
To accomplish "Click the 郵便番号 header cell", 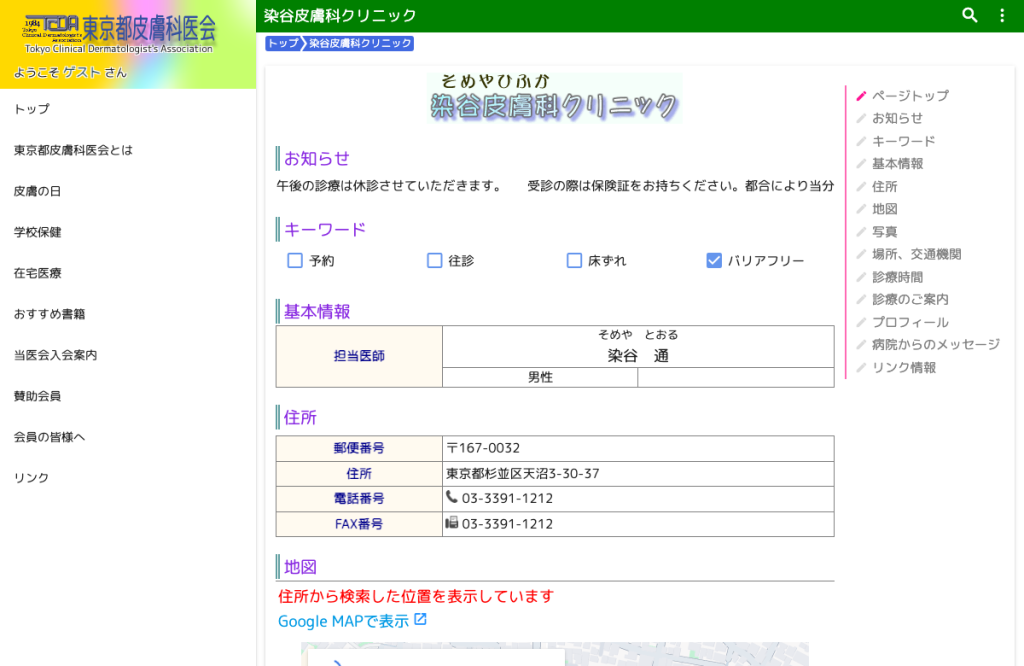I will pyautogui.click(x=359, y=448).
